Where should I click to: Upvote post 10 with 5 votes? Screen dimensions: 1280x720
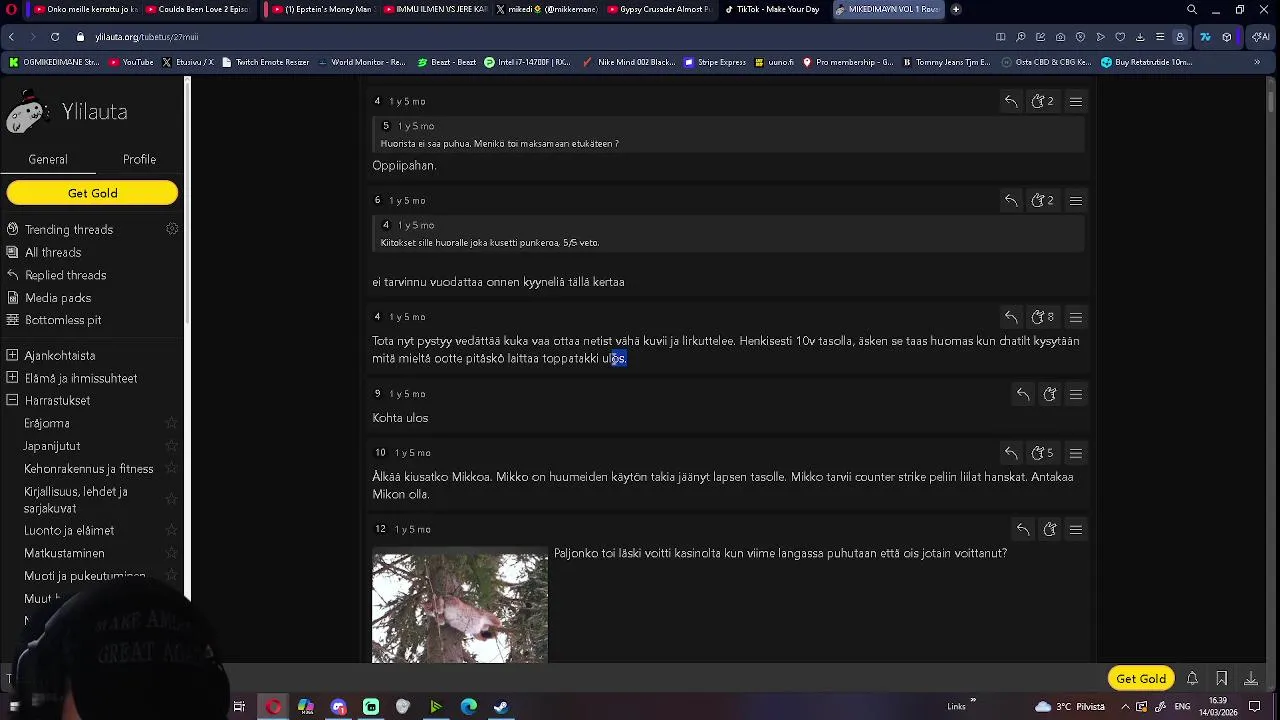tap(1042, 453)
